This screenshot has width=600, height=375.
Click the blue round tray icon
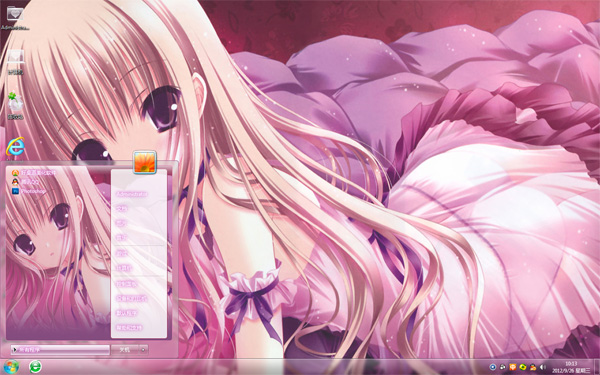pos(493,367)
